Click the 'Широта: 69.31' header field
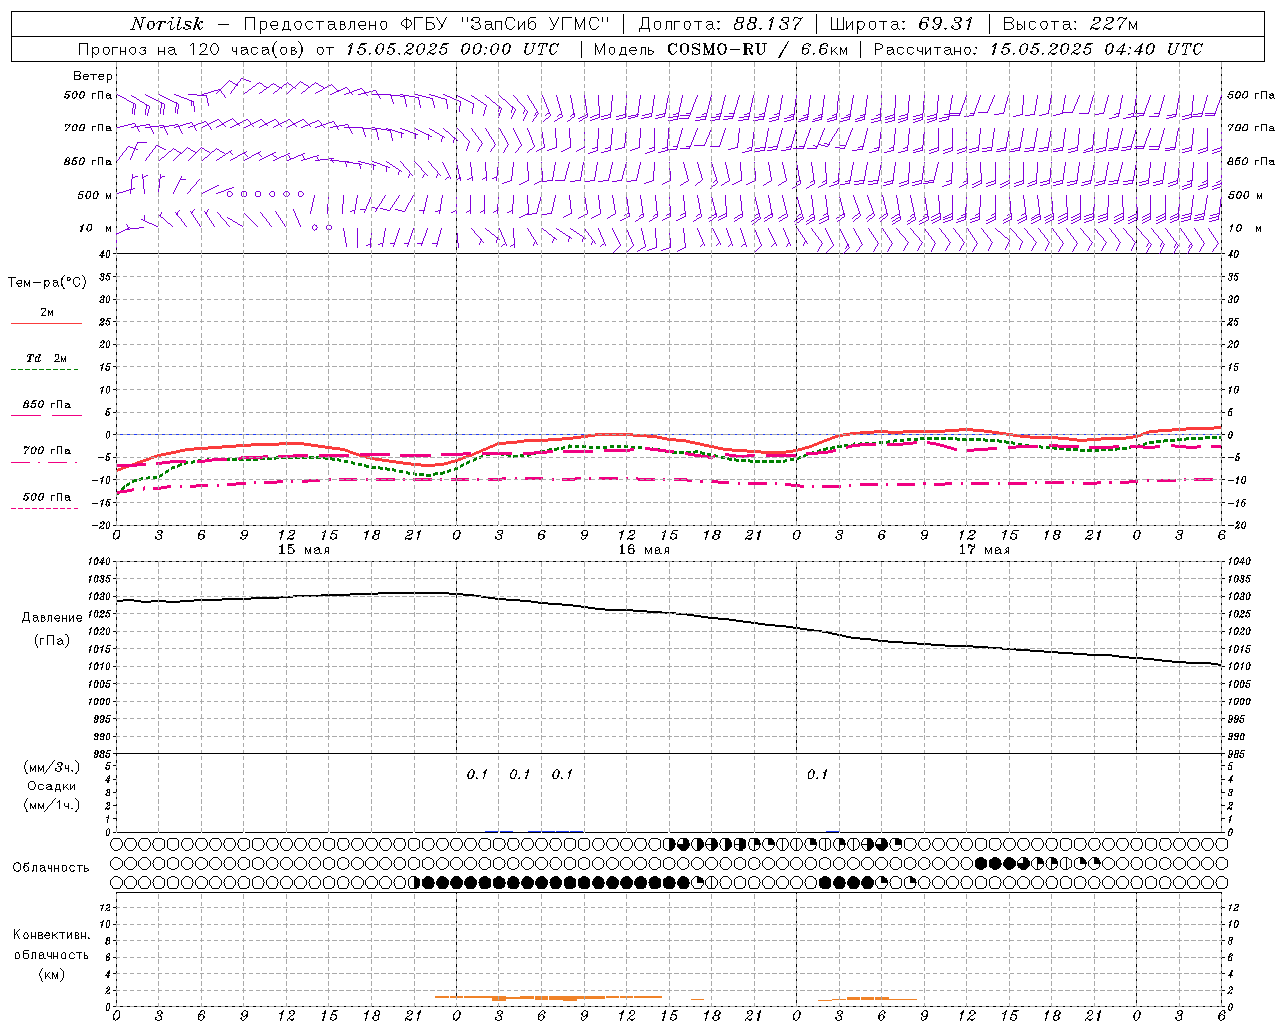Screen dimensions: 1280x1024 coord(901,24)
